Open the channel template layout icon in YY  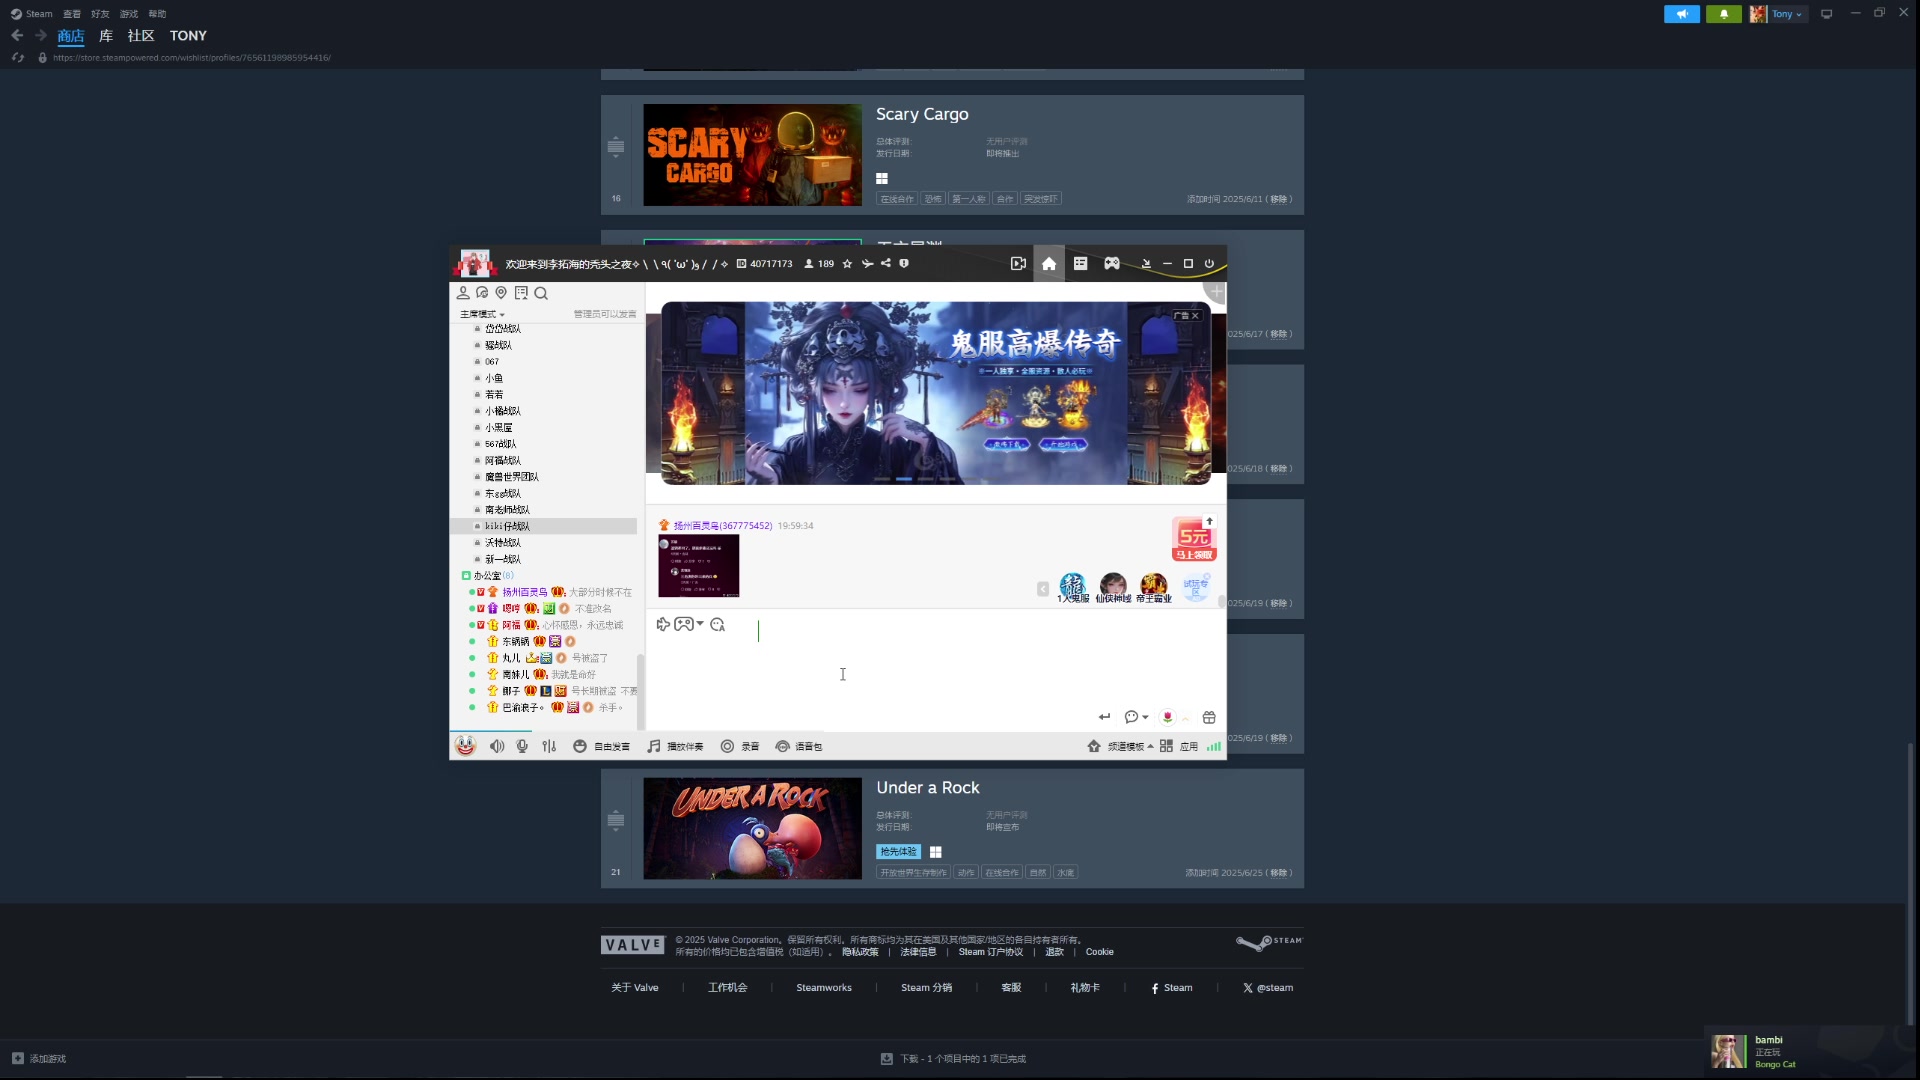[x=1080, y=264]
